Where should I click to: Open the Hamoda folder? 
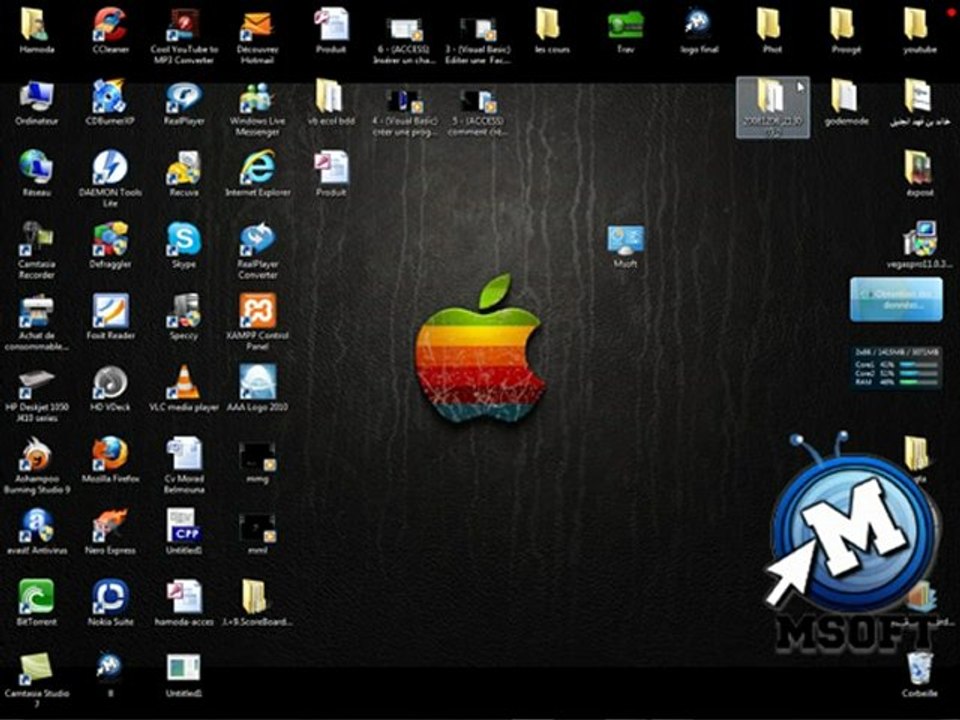[x=37, y=31]
